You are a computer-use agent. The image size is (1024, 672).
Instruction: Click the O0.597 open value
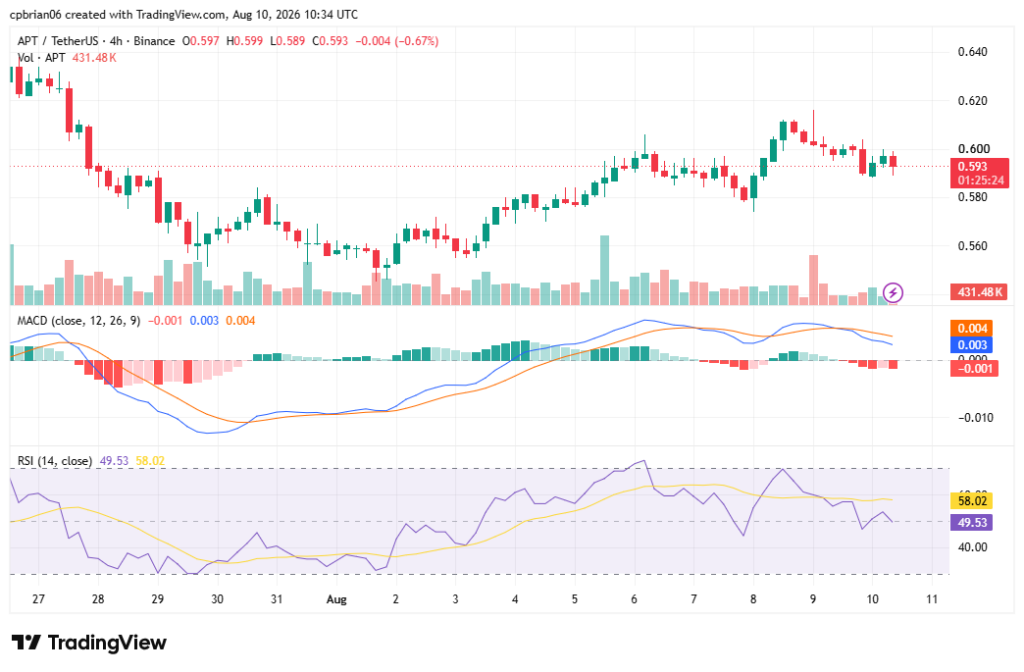pos(200,40)
